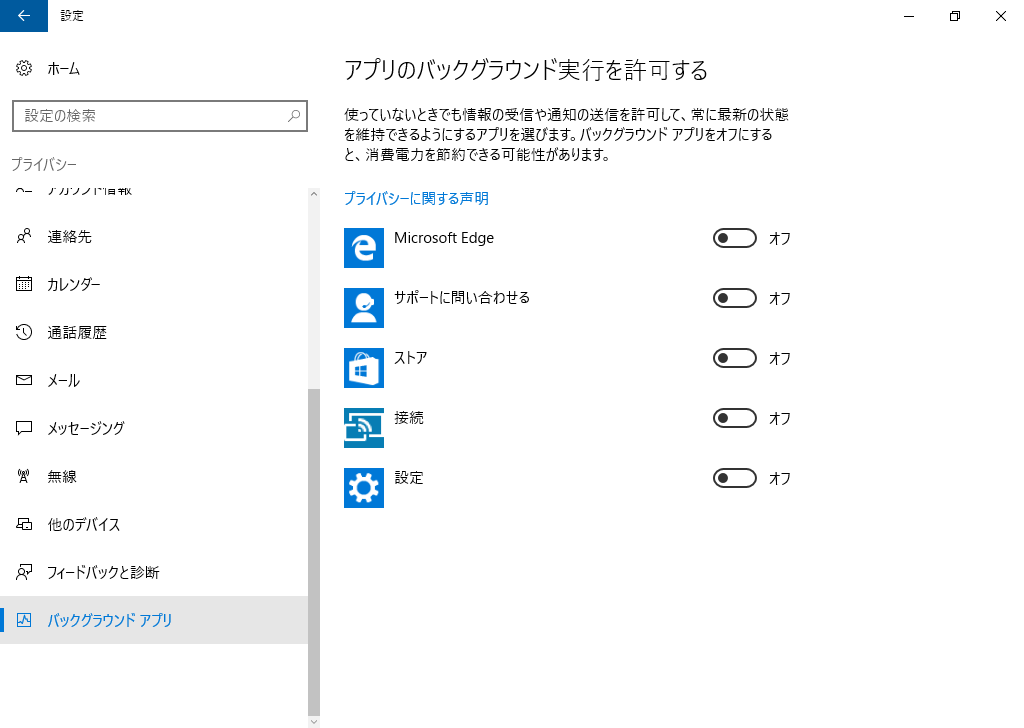Click the sidebar scrollbar down arrow

coord(314,721)
